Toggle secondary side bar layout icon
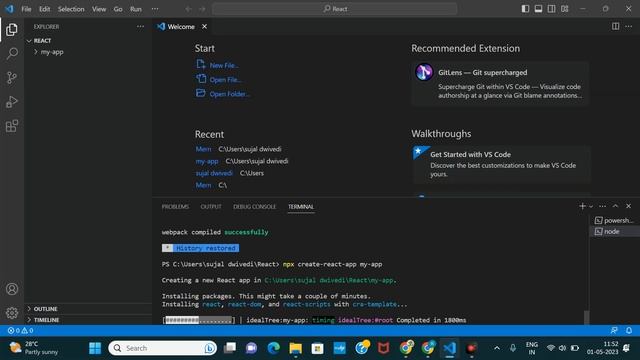This screenshot has height=360, width=640. pyautogui.click(x=551, y=9)
